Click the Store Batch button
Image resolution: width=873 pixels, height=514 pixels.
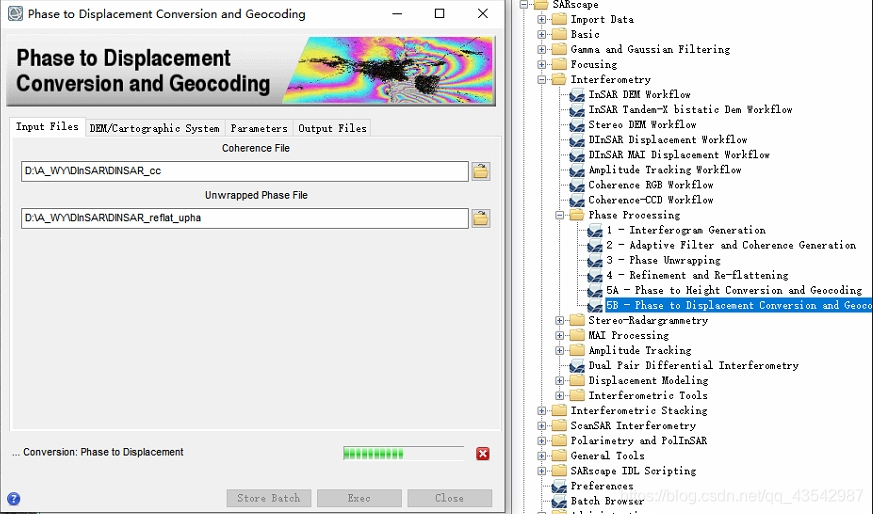click(x=269, y=498)
